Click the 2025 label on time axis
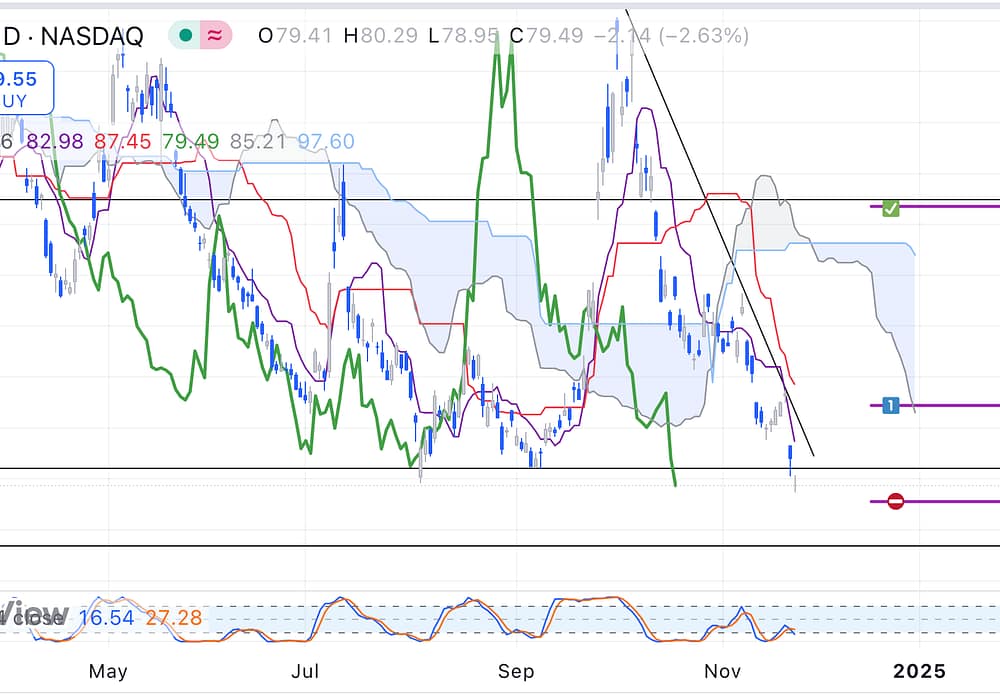The width and height of the screenshot is (1000, 700). click(x=919, y=671)
